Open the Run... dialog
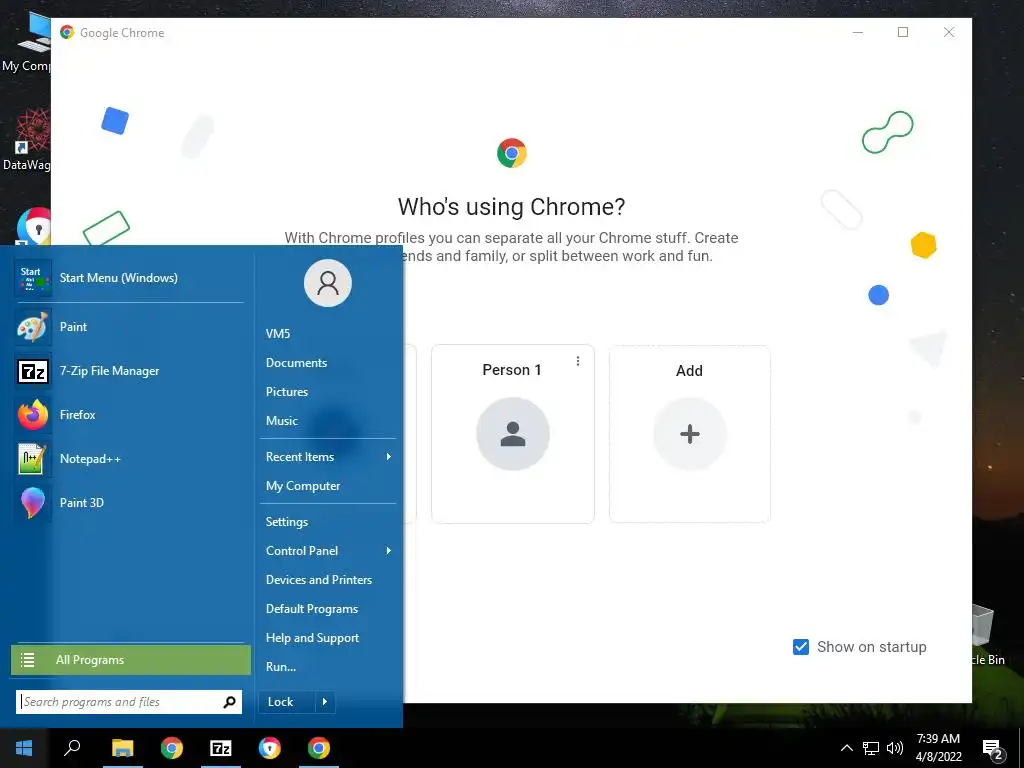This screenshot has height=768, width=1024. 281,667
